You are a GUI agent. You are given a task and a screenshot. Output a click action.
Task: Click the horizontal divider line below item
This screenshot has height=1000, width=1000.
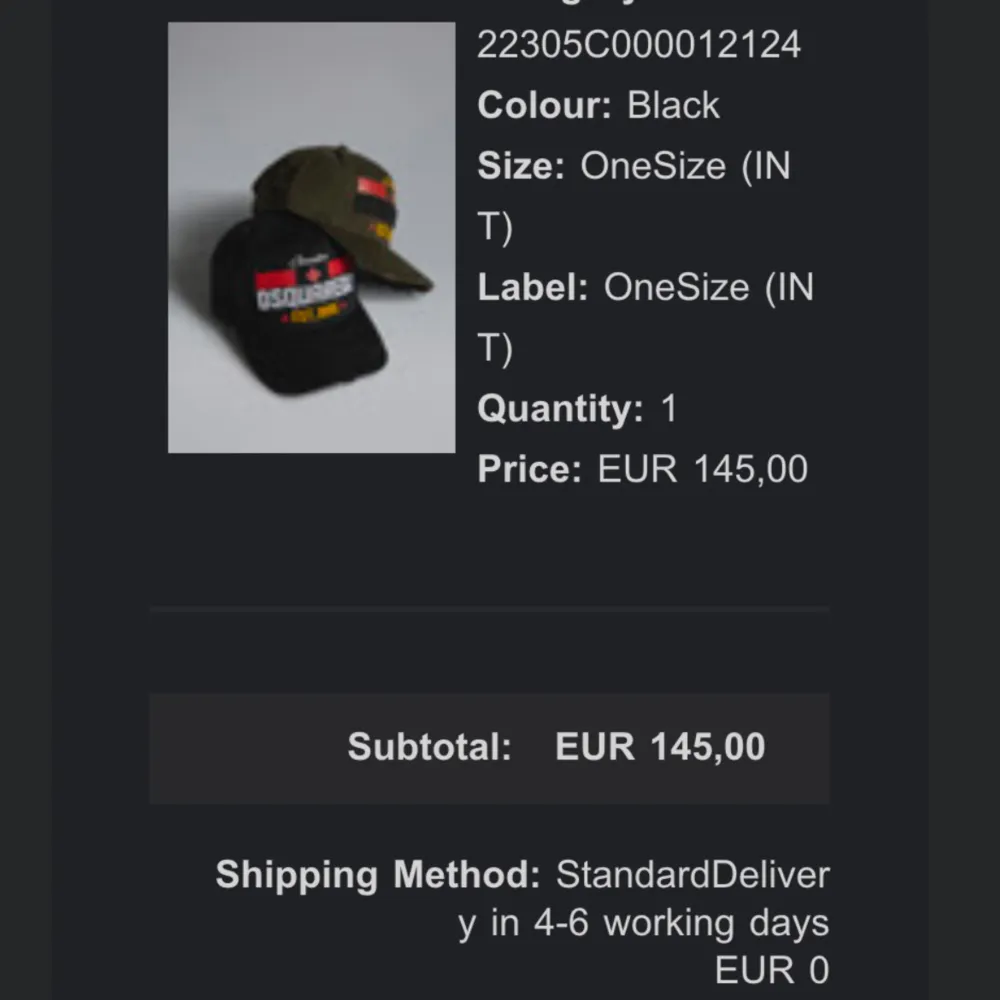[x=489, y=609]
